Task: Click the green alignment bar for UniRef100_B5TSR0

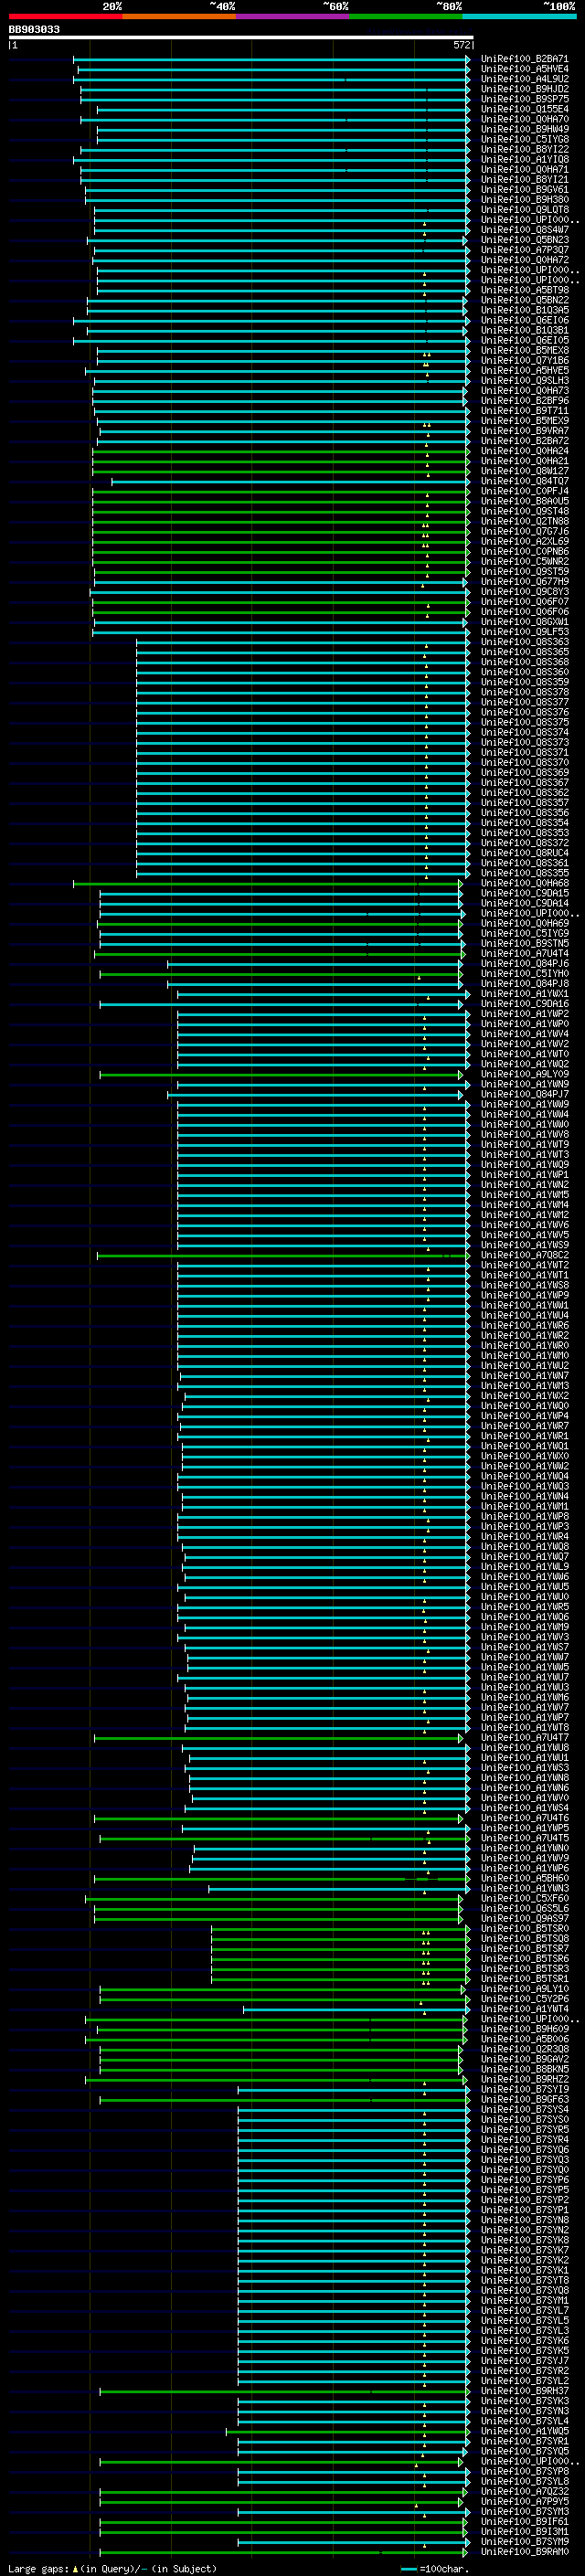Action: (340, 1928)
